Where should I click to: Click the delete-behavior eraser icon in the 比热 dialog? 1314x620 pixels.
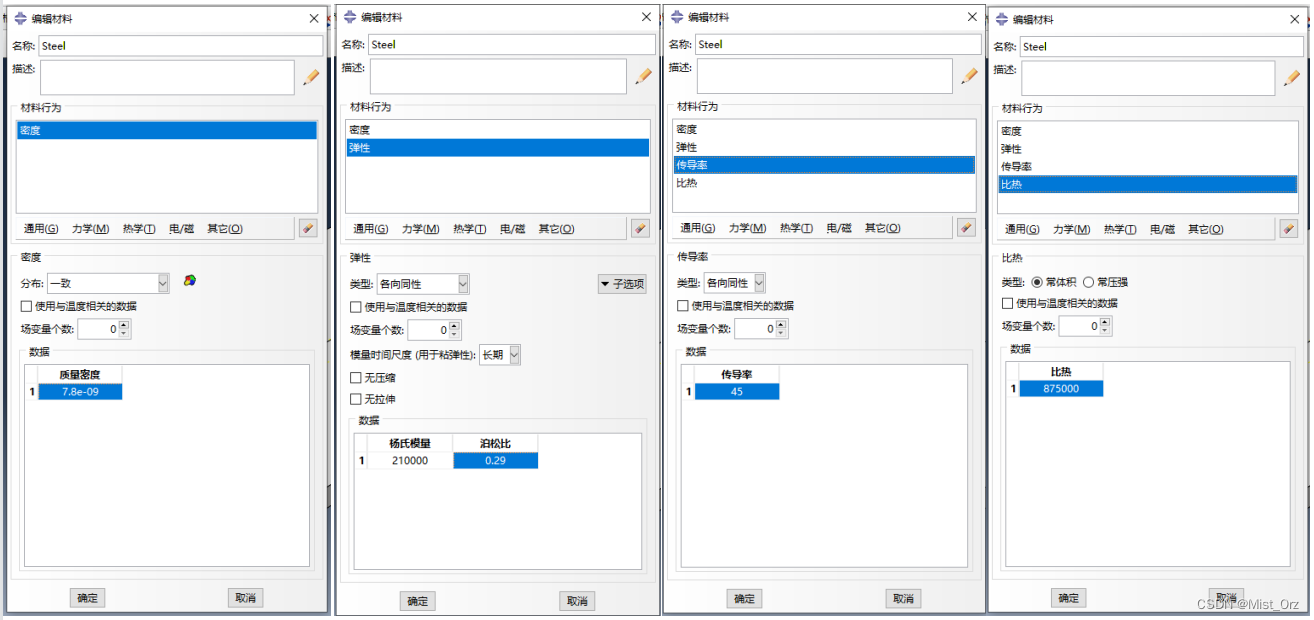tap(1289, 229)
